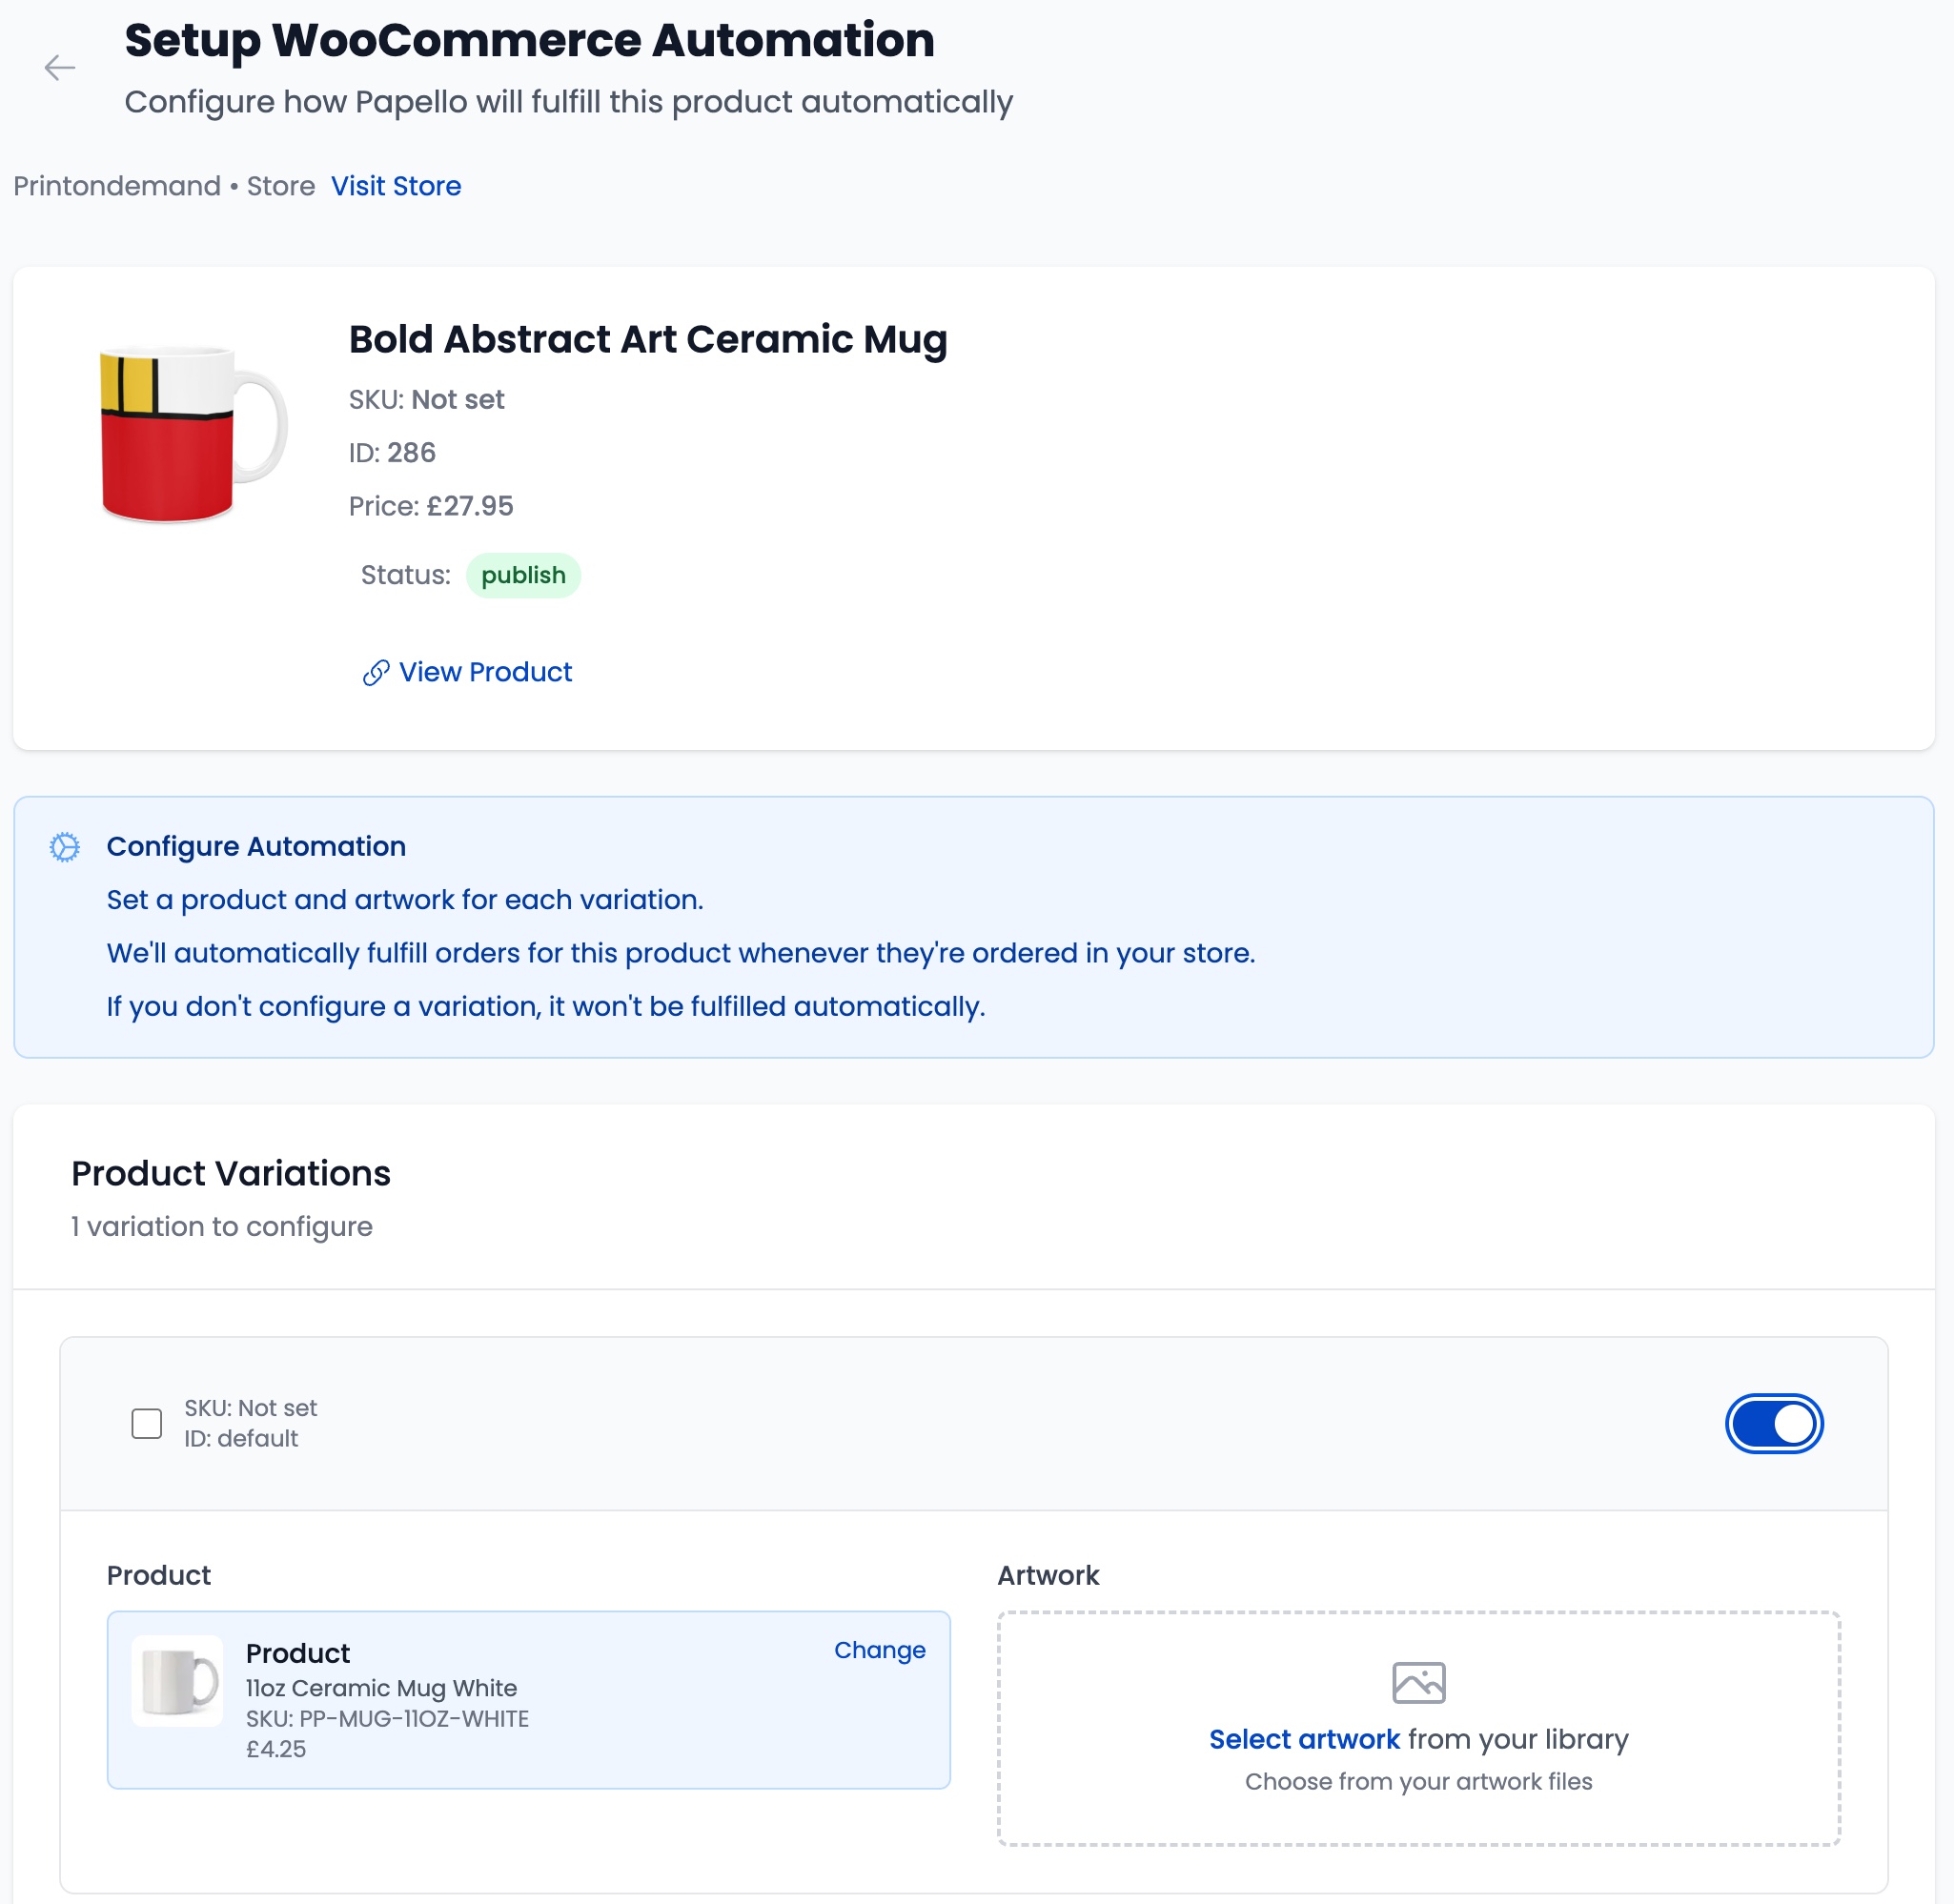
Task: Click the Product Variations heading
Action: coord(231,1173)
